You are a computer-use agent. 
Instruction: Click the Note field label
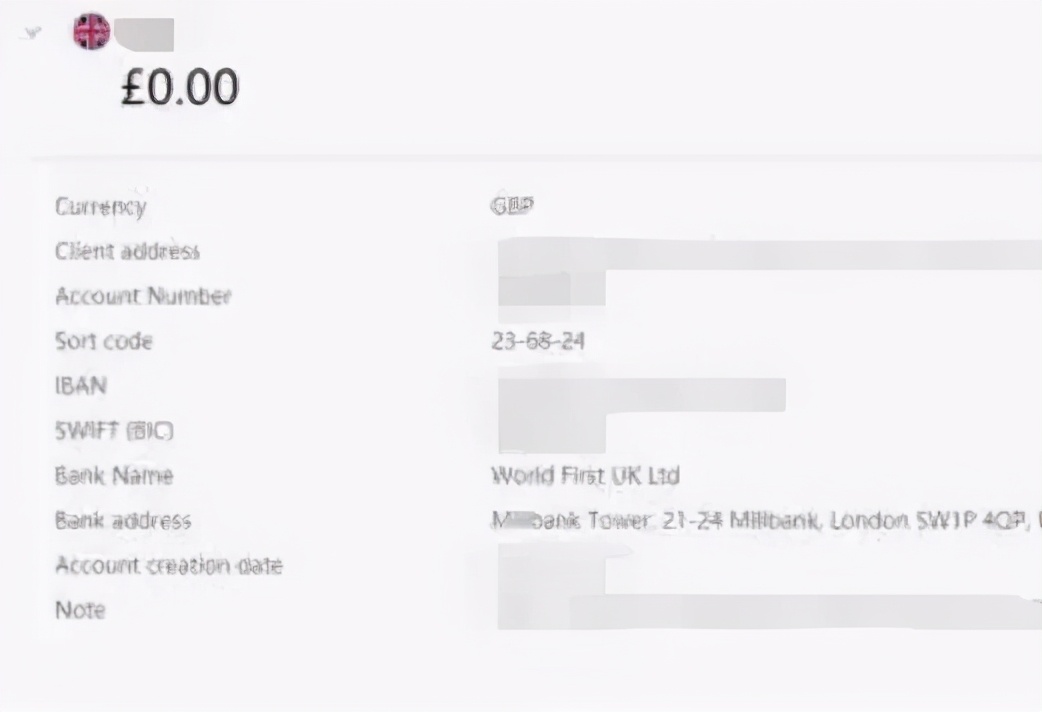click(x=80, y=610)
